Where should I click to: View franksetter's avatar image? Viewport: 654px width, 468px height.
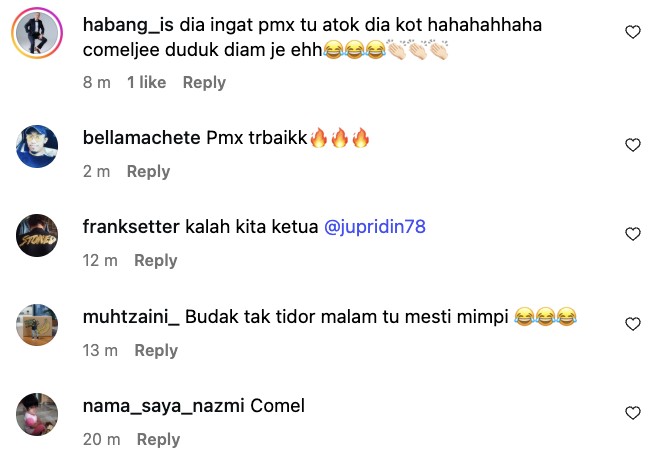pyautogui.click(x=37, y=235)
